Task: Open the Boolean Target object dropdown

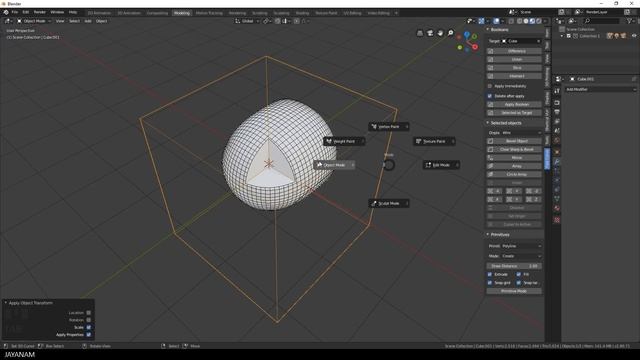Action: click(521, 41)
